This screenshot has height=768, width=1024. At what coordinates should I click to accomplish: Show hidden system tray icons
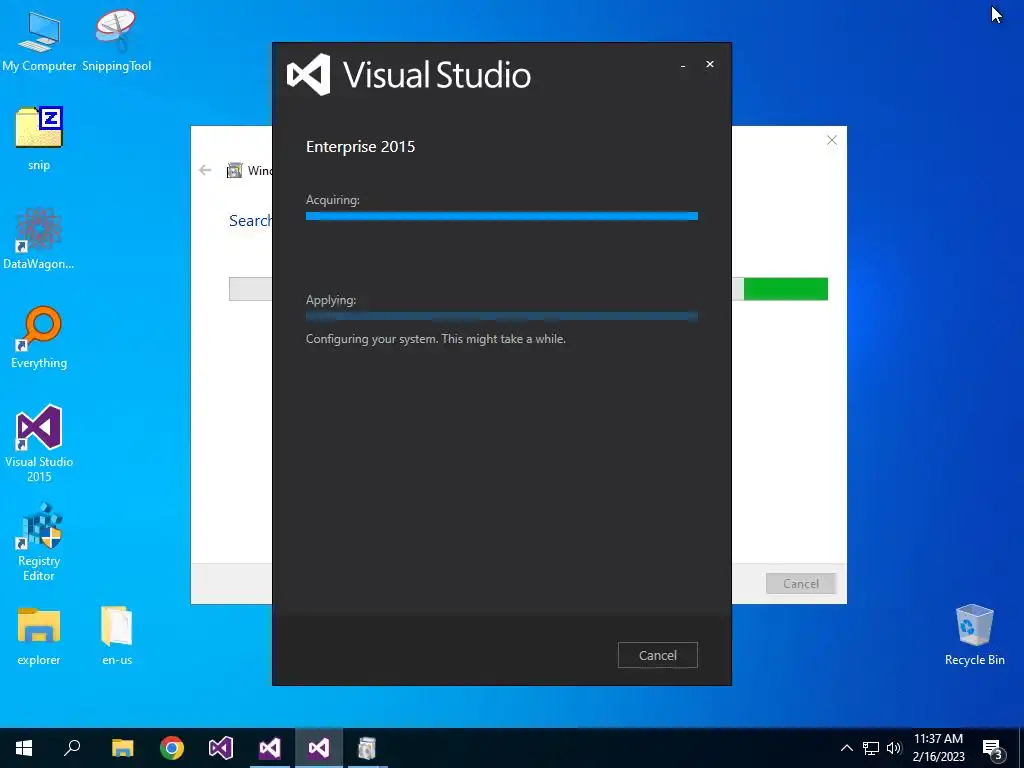click(x=846, y=748)
